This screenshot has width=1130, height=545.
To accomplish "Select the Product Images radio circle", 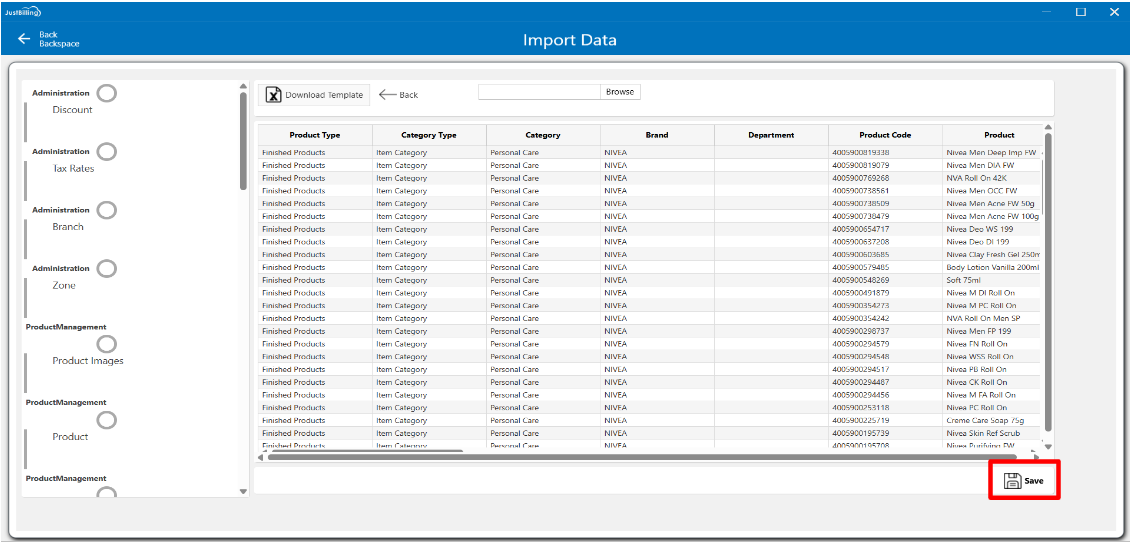I will pyautogui.click(x=106, y=344).
